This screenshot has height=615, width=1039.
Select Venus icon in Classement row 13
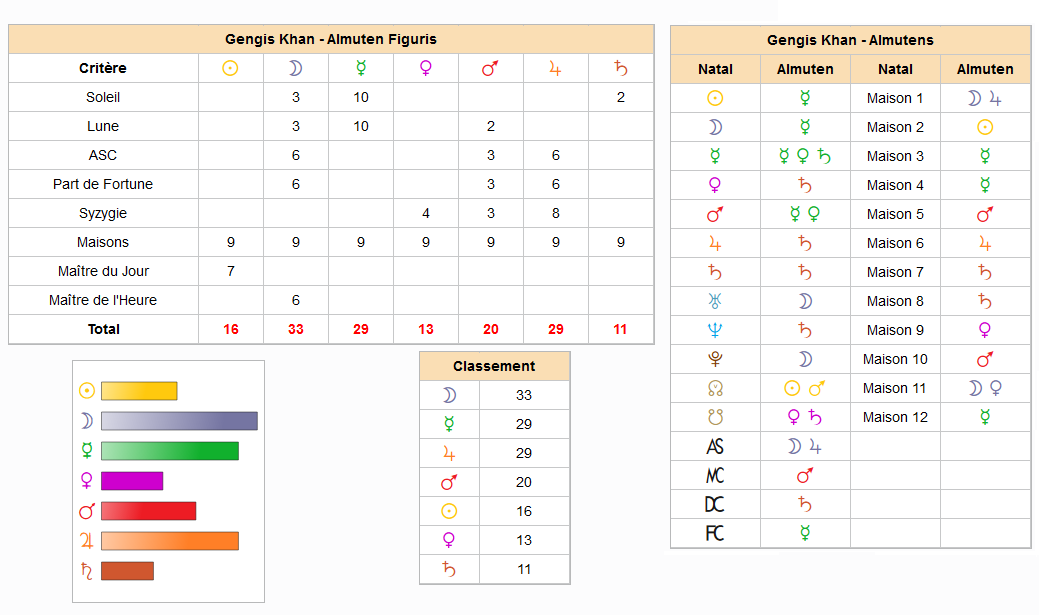tap(449, 540)
